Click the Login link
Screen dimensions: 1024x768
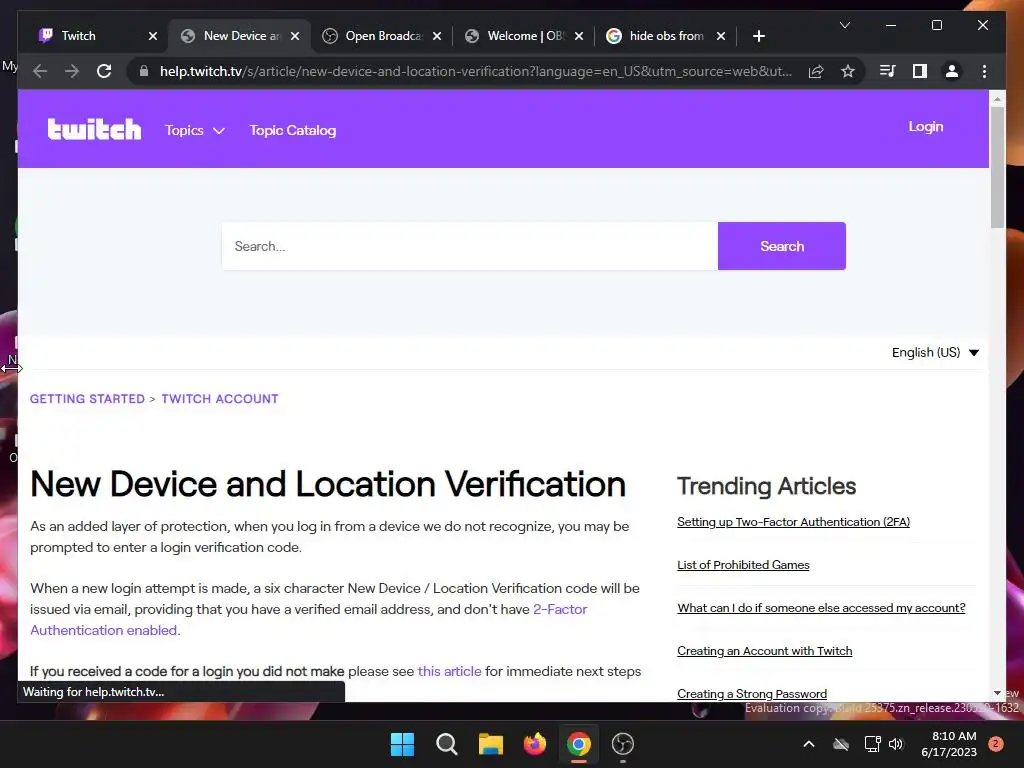click(x=925, y=127)
